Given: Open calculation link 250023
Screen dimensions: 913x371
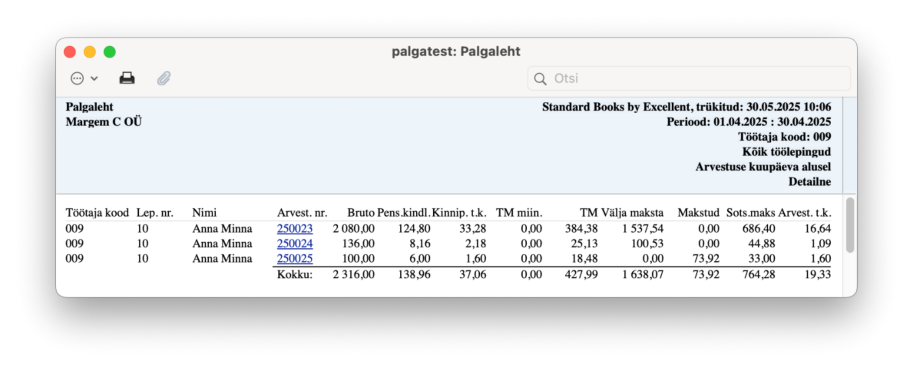Looking at the screenshot, I should click(295, 229).
